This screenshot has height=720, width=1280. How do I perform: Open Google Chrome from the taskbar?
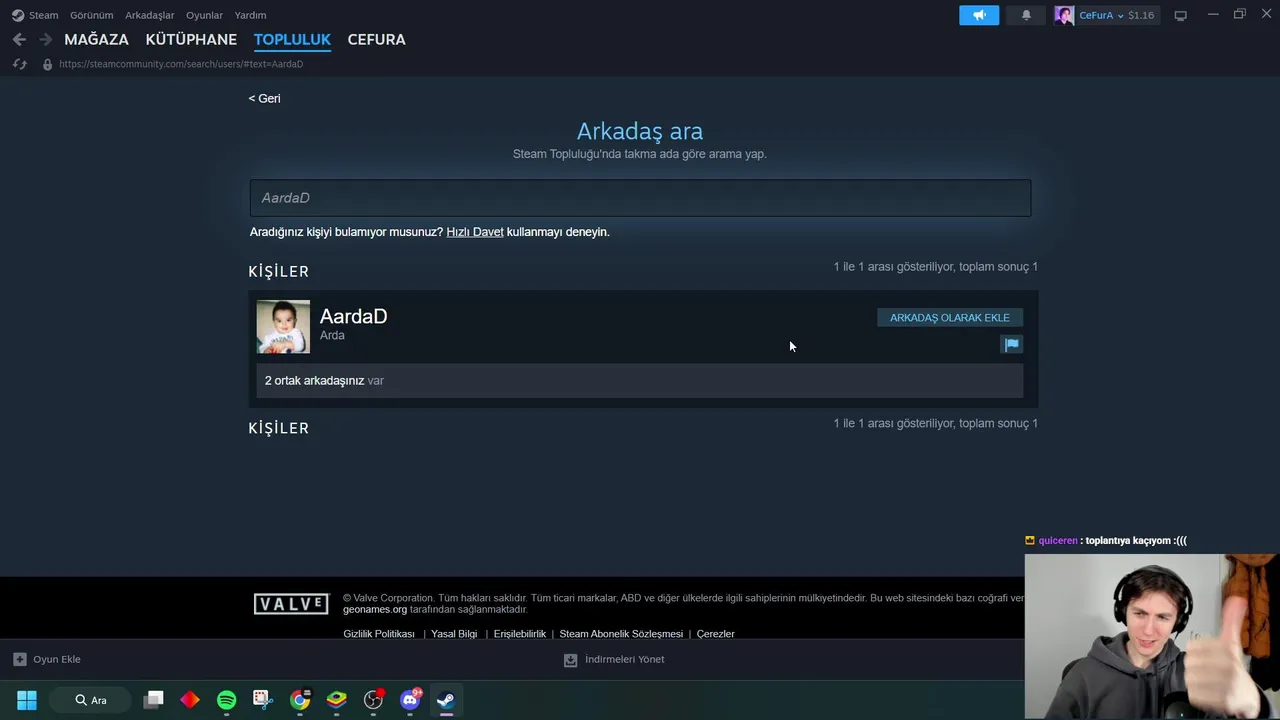point(300,700)
